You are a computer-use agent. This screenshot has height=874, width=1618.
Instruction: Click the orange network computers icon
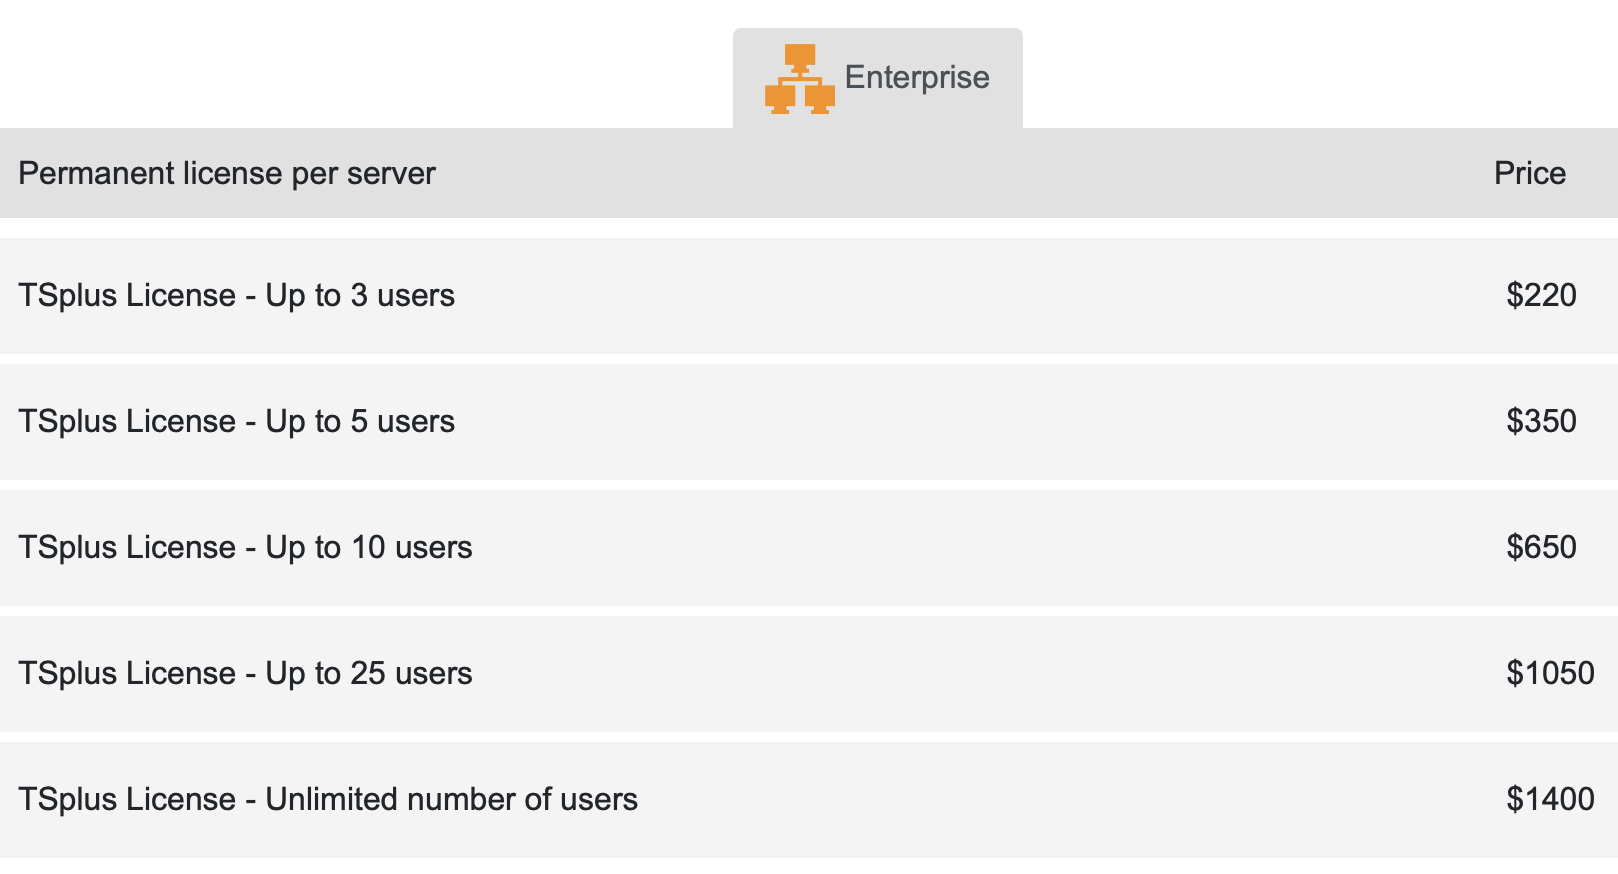[799, 79]
